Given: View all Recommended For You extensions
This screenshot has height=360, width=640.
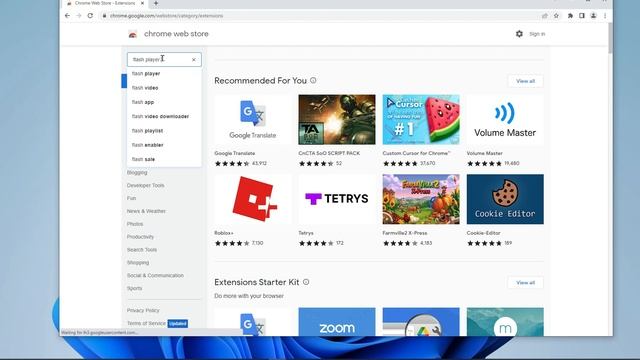Looking at the screenshot, I should click(x=525, y=81).
